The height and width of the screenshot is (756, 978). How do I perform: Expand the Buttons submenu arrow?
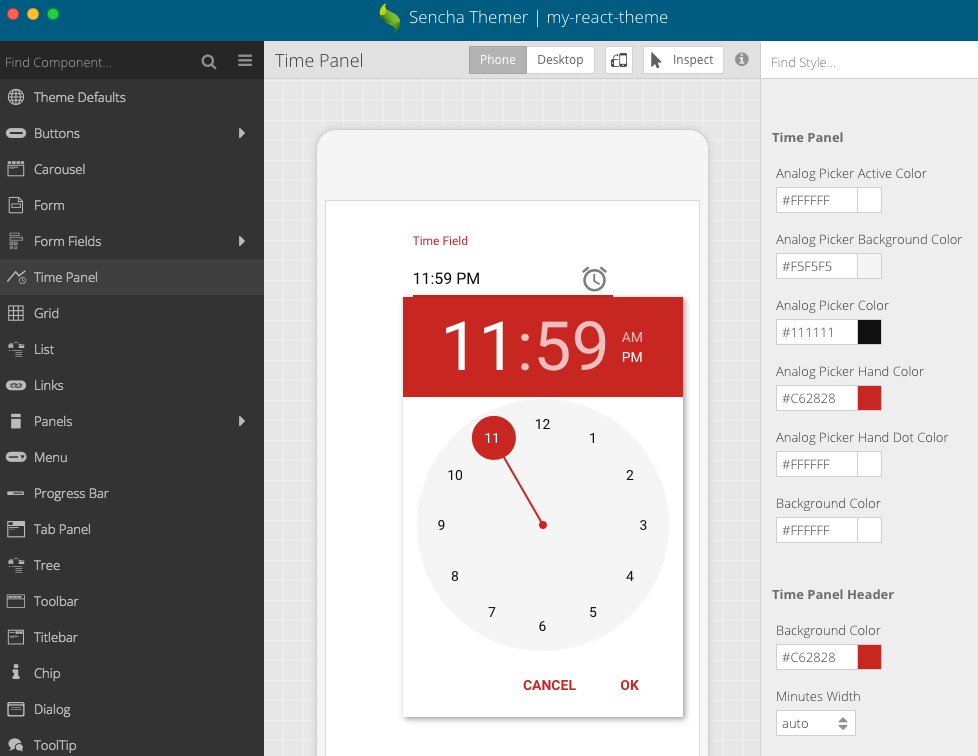[x=242, y=133]
